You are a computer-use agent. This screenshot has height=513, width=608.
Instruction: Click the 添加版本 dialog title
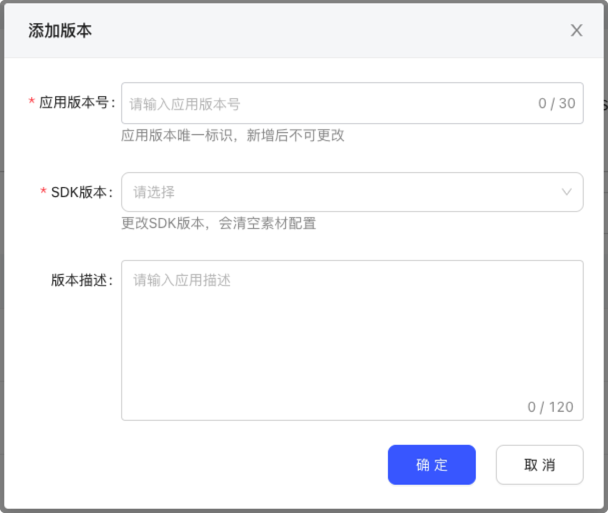(x=60, y=30)
